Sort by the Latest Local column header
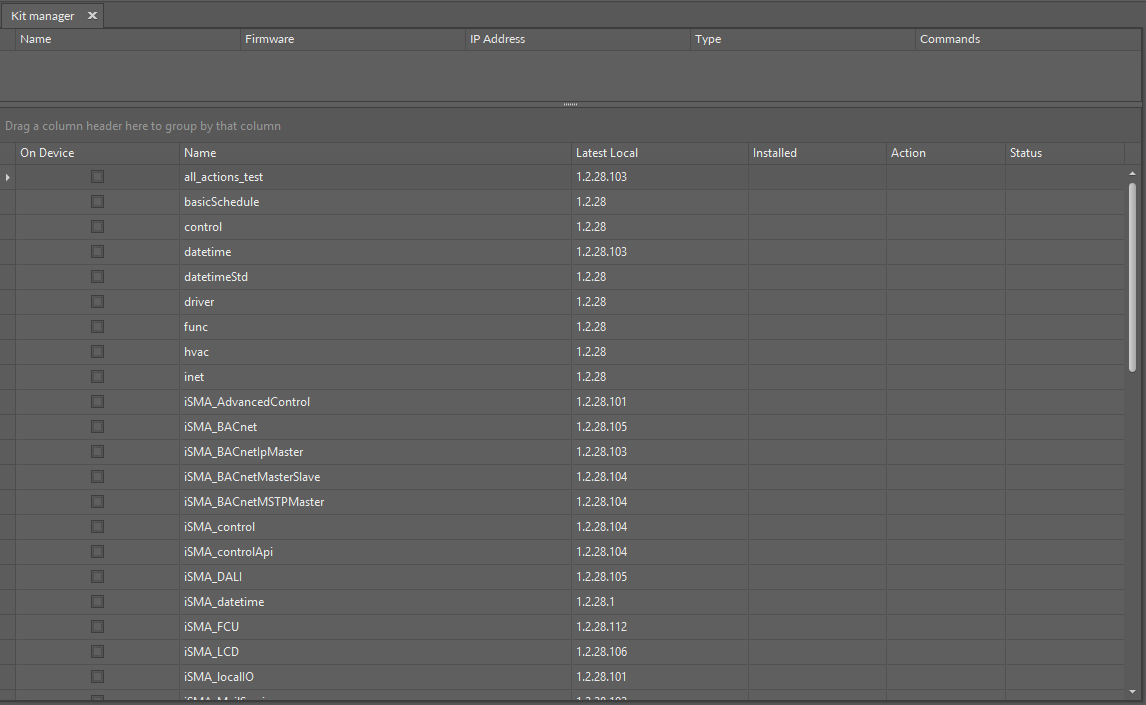Image resolution: width=1146 pixels, height=705 pixels. pos(607,153)
